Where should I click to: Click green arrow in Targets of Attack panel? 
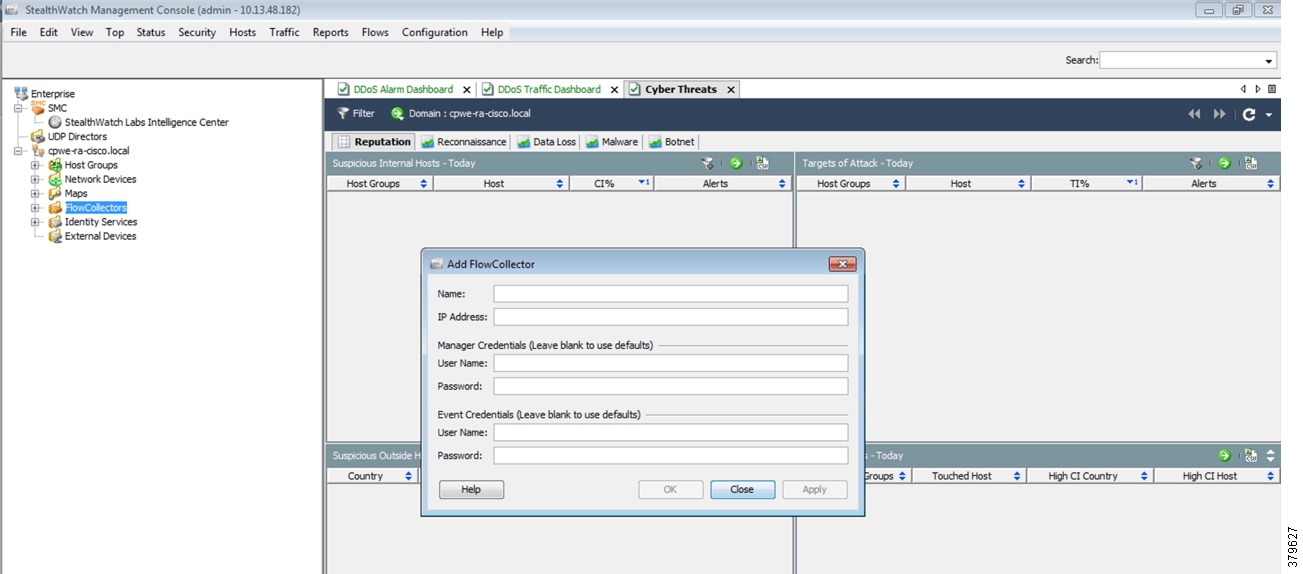pos(1224,163)
